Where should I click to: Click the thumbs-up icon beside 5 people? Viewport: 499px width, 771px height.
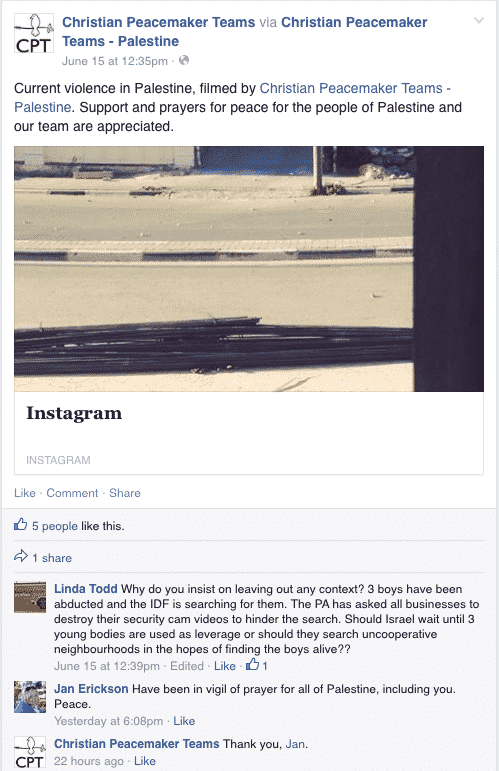coord(21,525)
